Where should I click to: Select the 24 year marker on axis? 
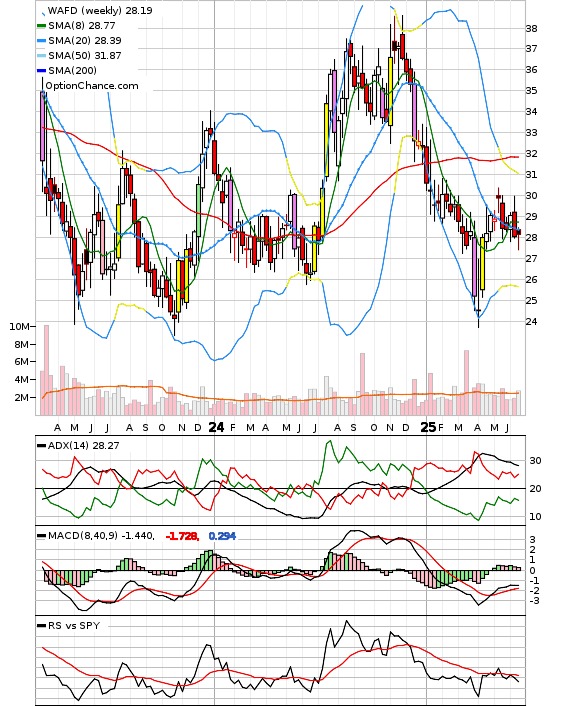(216, 427)
